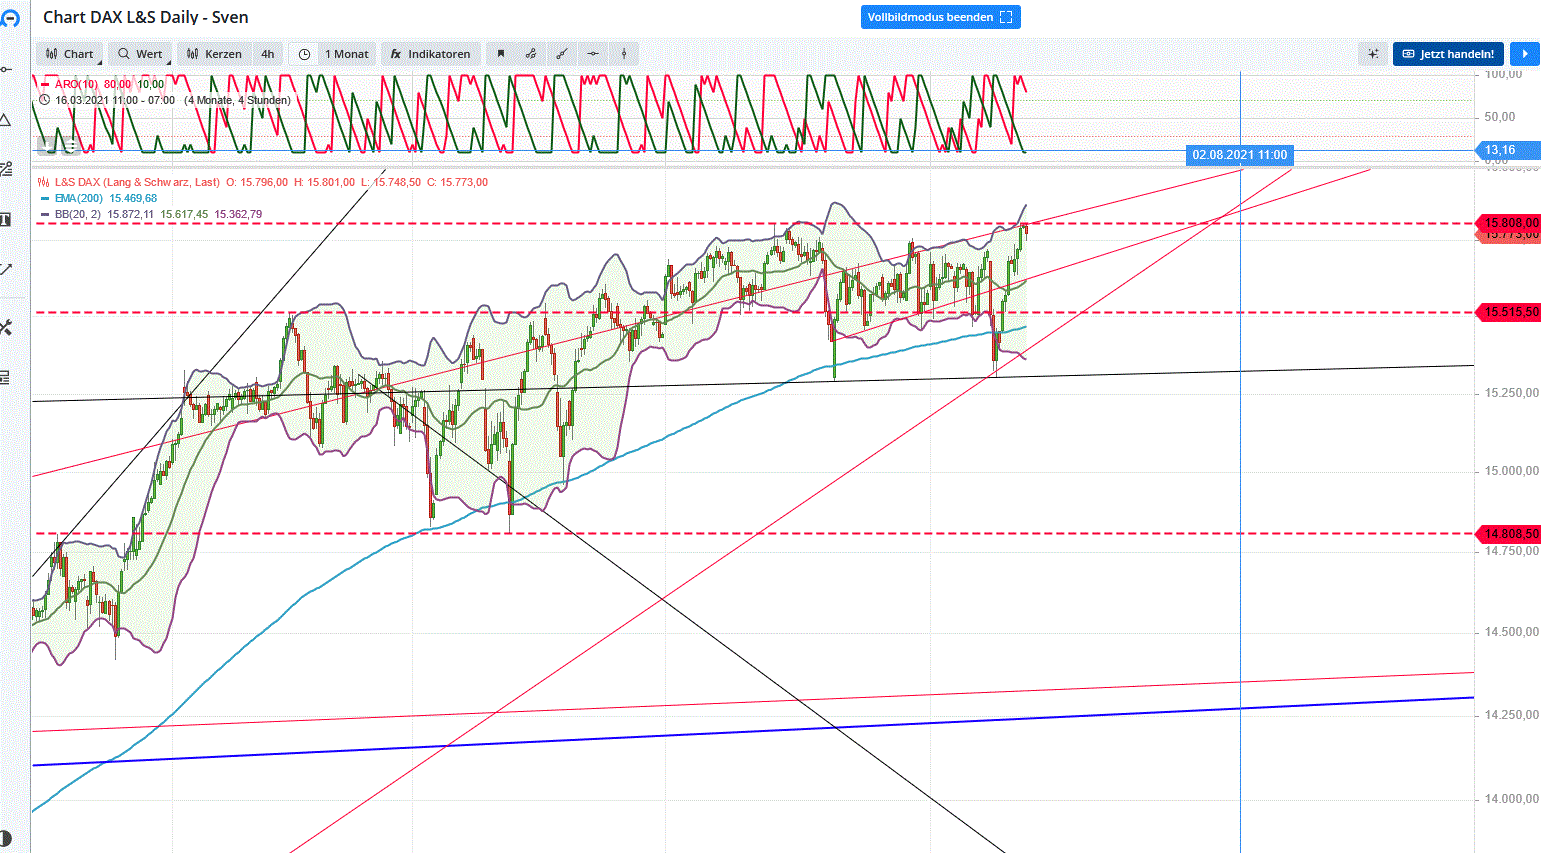This screenshot has height=853, width=1541.
Task: Select the connected-nodes drawing tool in toolbar
Action: [x=531, y=54]
